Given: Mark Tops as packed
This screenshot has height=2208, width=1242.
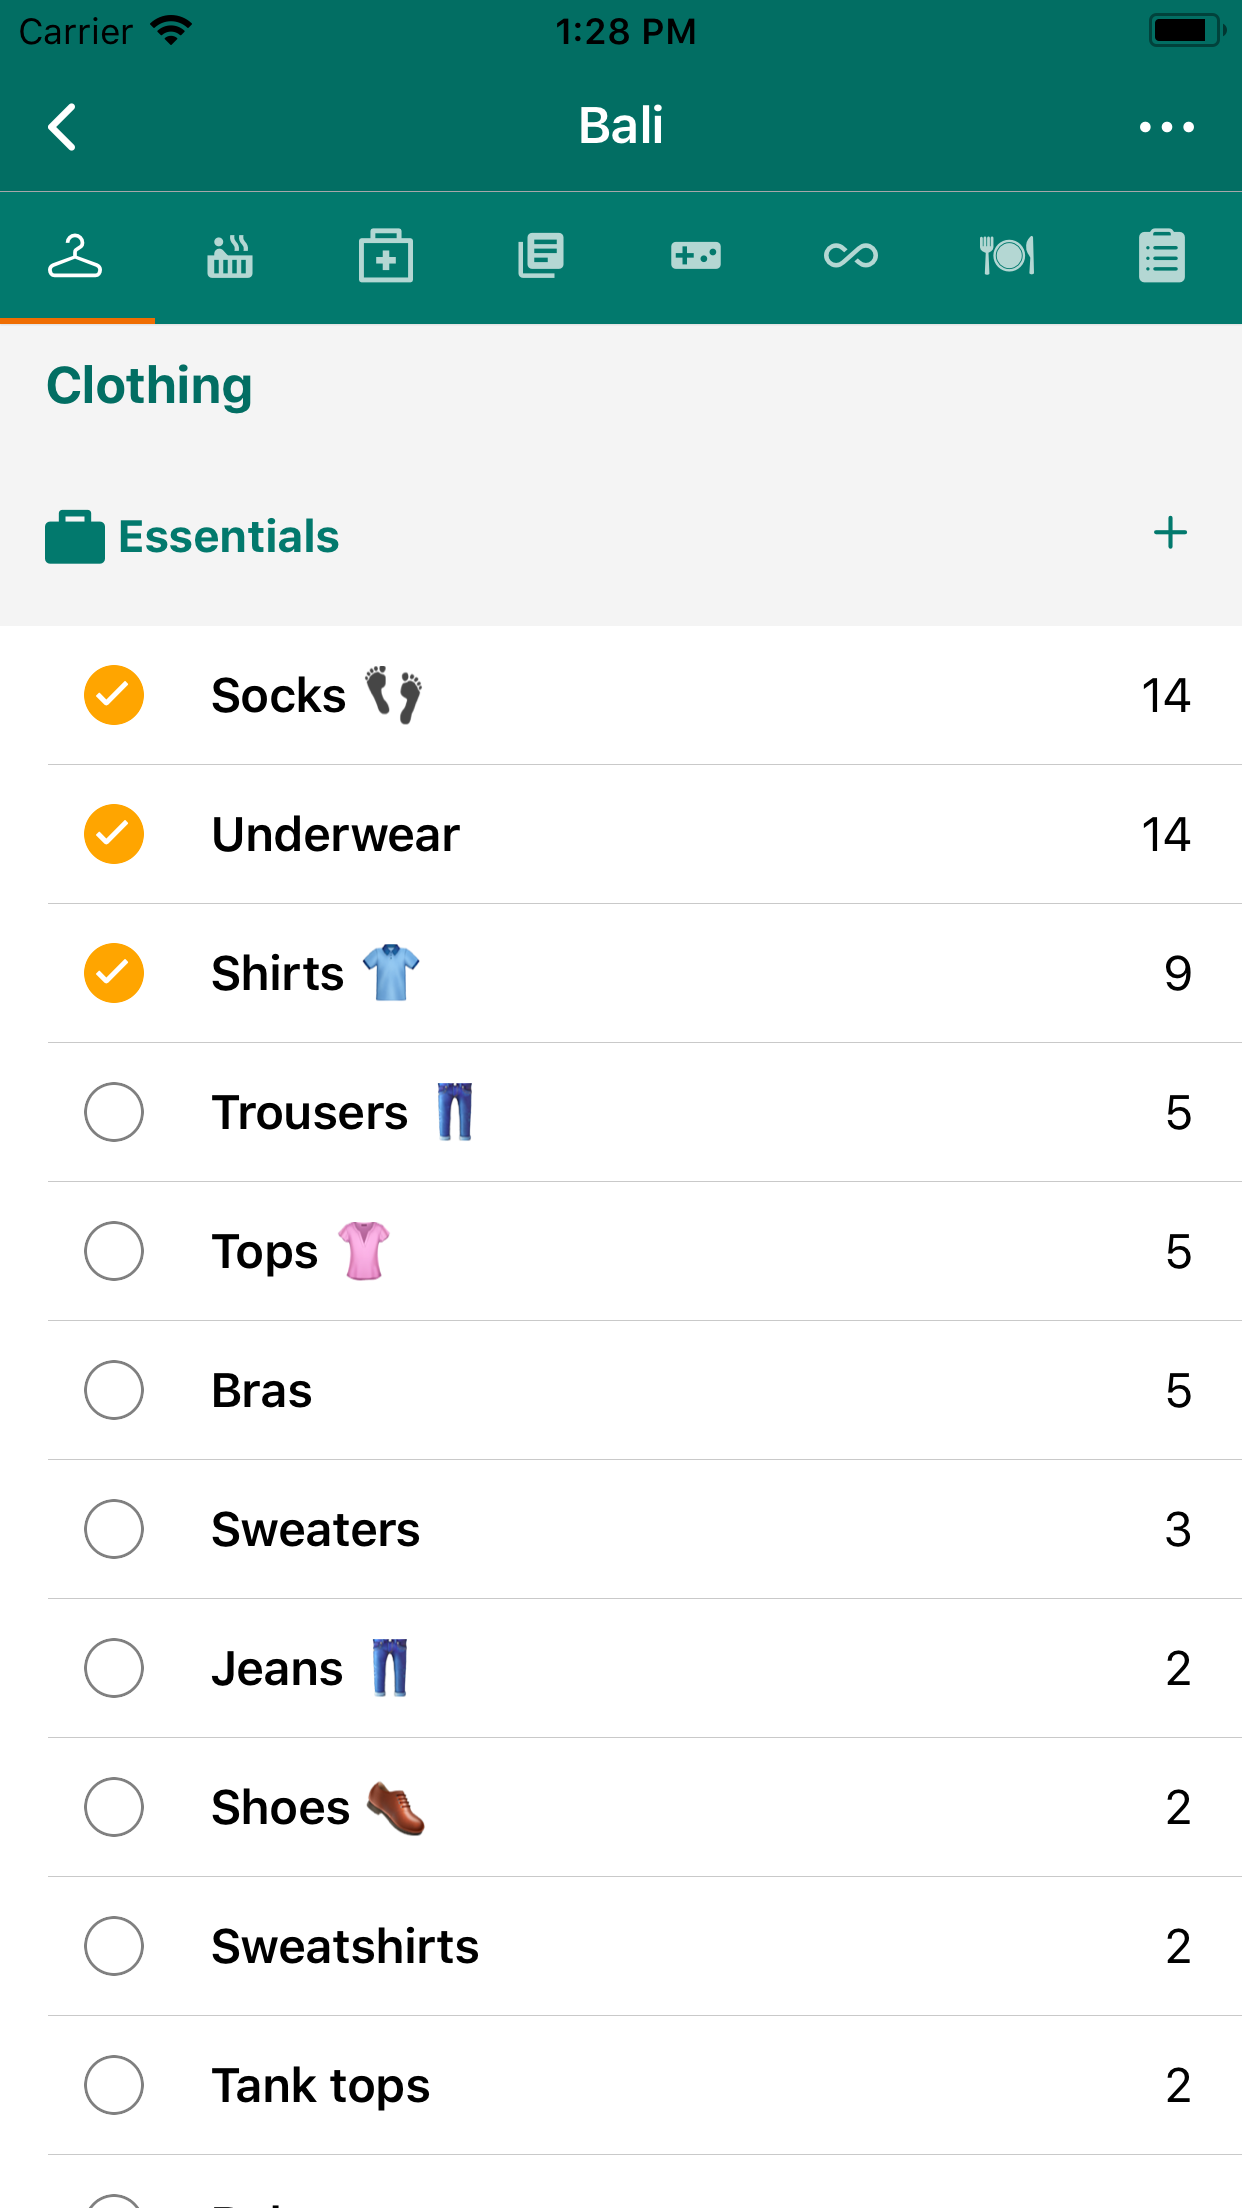Looking at the screenshot, I should click(114, 1251).
